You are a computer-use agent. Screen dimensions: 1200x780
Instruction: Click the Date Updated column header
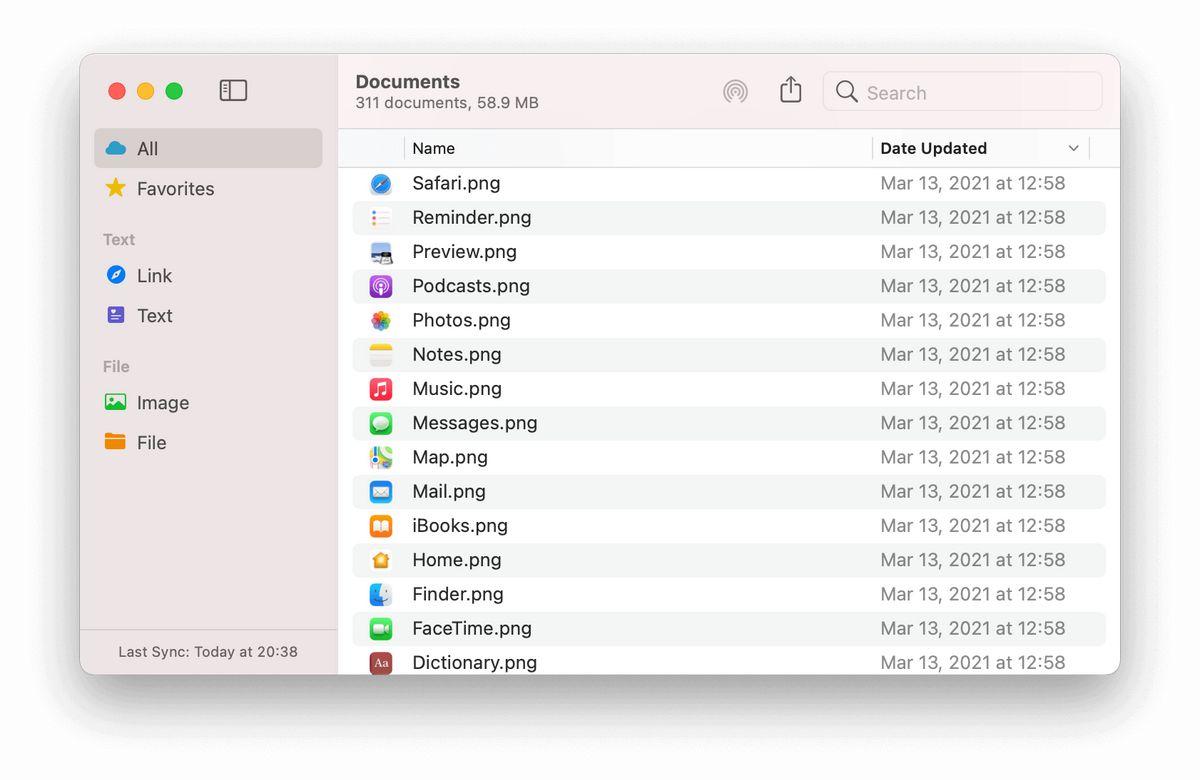pyautogui.click(x=933, y=149)
